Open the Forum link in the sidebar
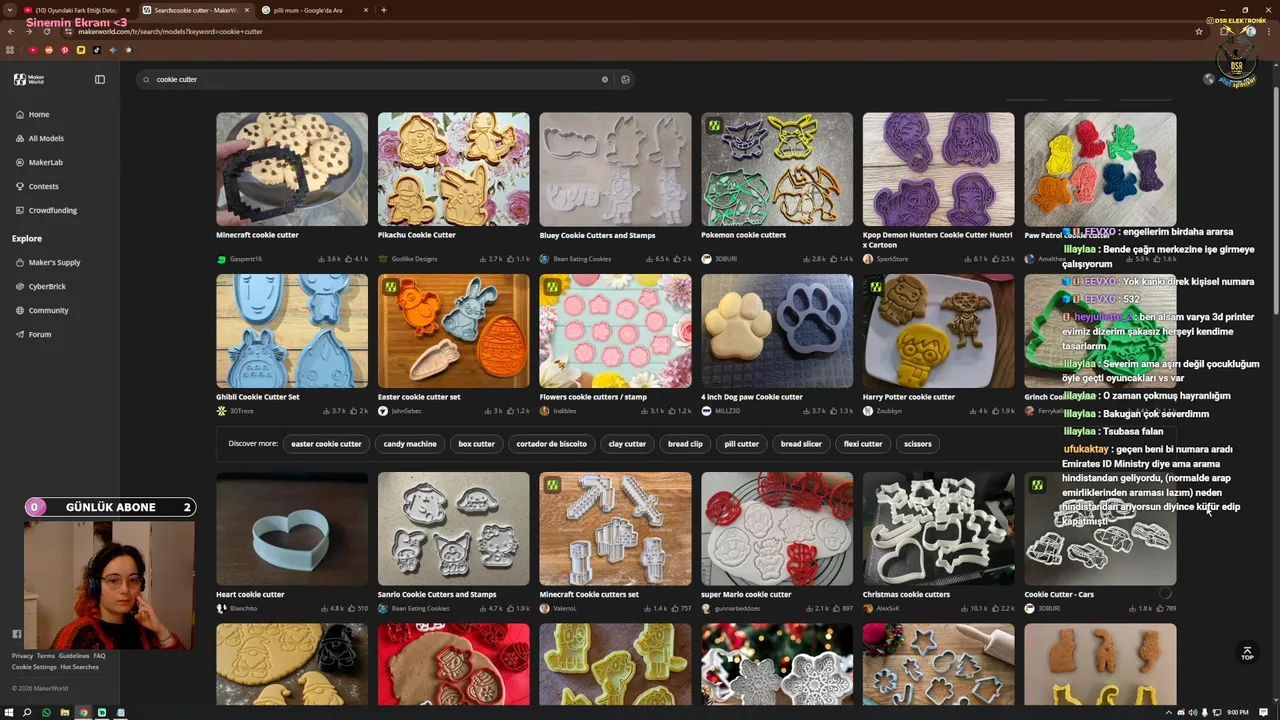 40,334
